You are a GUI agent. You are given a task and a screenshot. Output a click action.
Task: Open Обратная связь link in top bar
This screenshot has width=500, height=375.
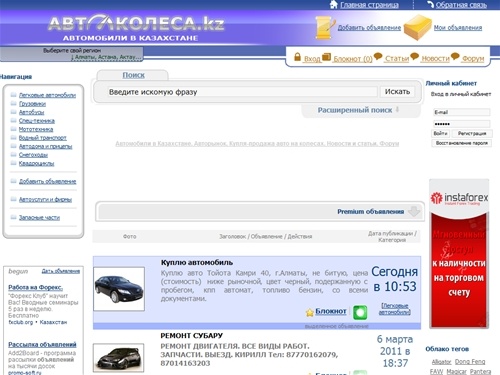[461, 5]
